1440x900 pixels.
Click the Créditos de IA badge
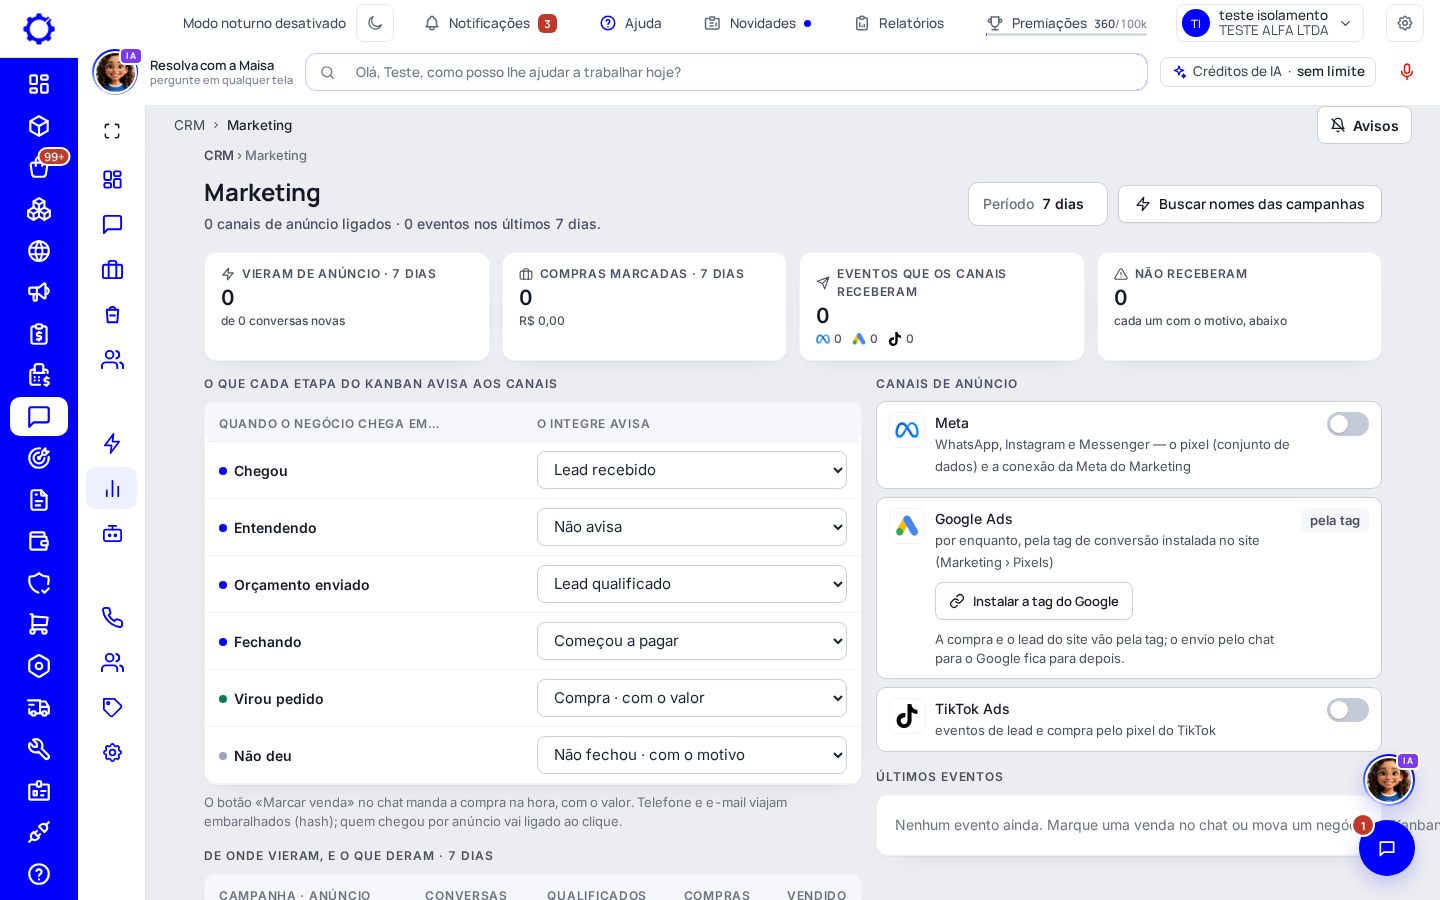pos(1268,72)
